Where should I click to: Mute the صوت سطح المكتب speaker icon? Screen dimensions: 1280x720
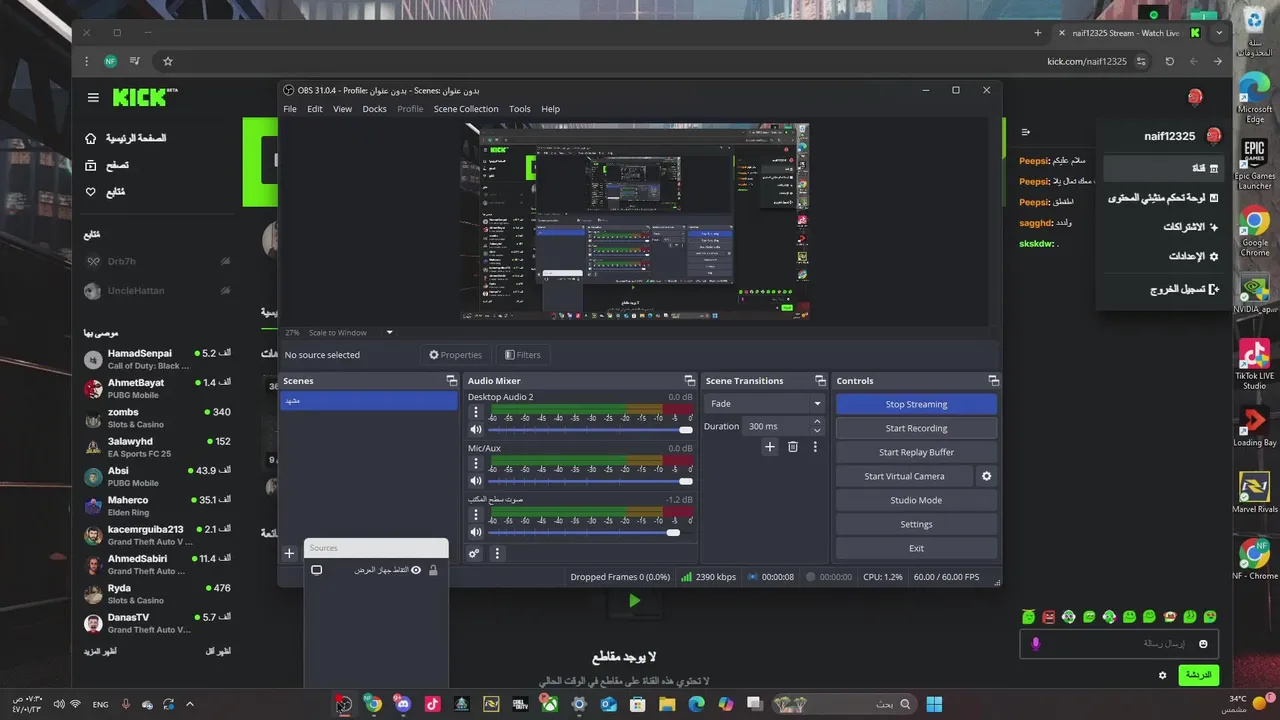pyautogui.click(x=476, y=532)
